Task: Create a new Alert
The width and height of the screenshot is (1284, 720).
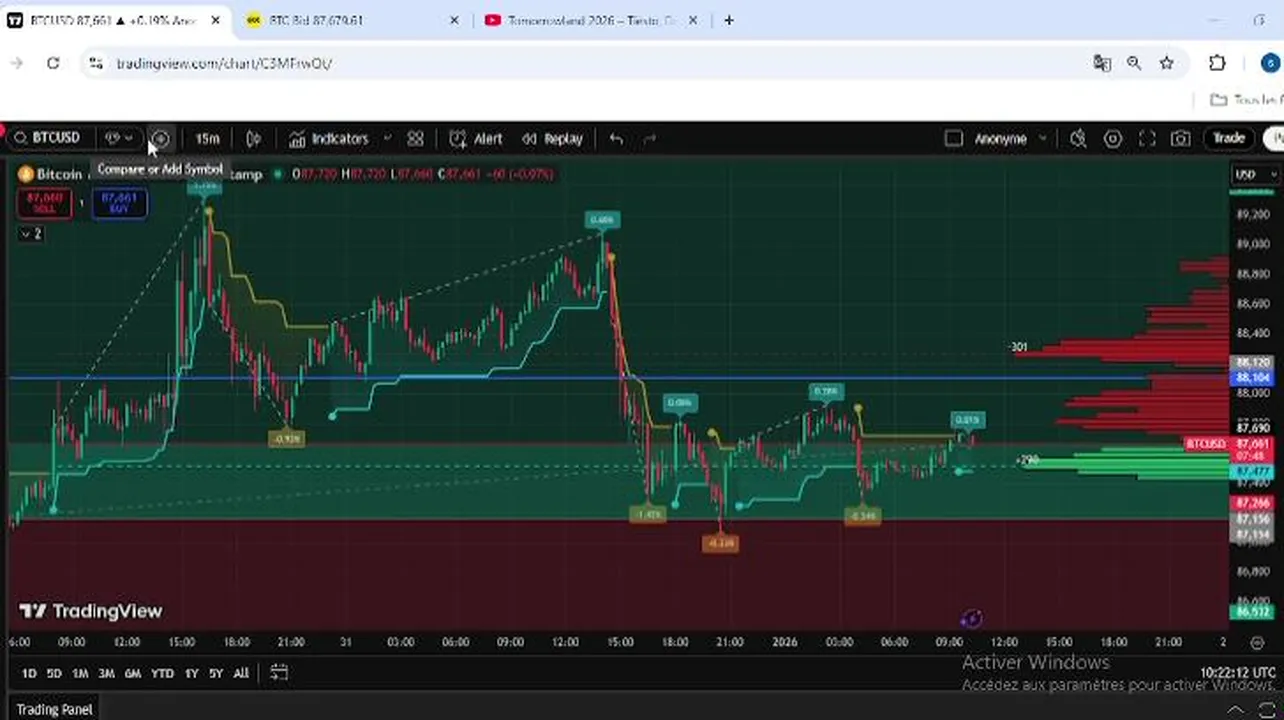Action: tap(476, 139)
